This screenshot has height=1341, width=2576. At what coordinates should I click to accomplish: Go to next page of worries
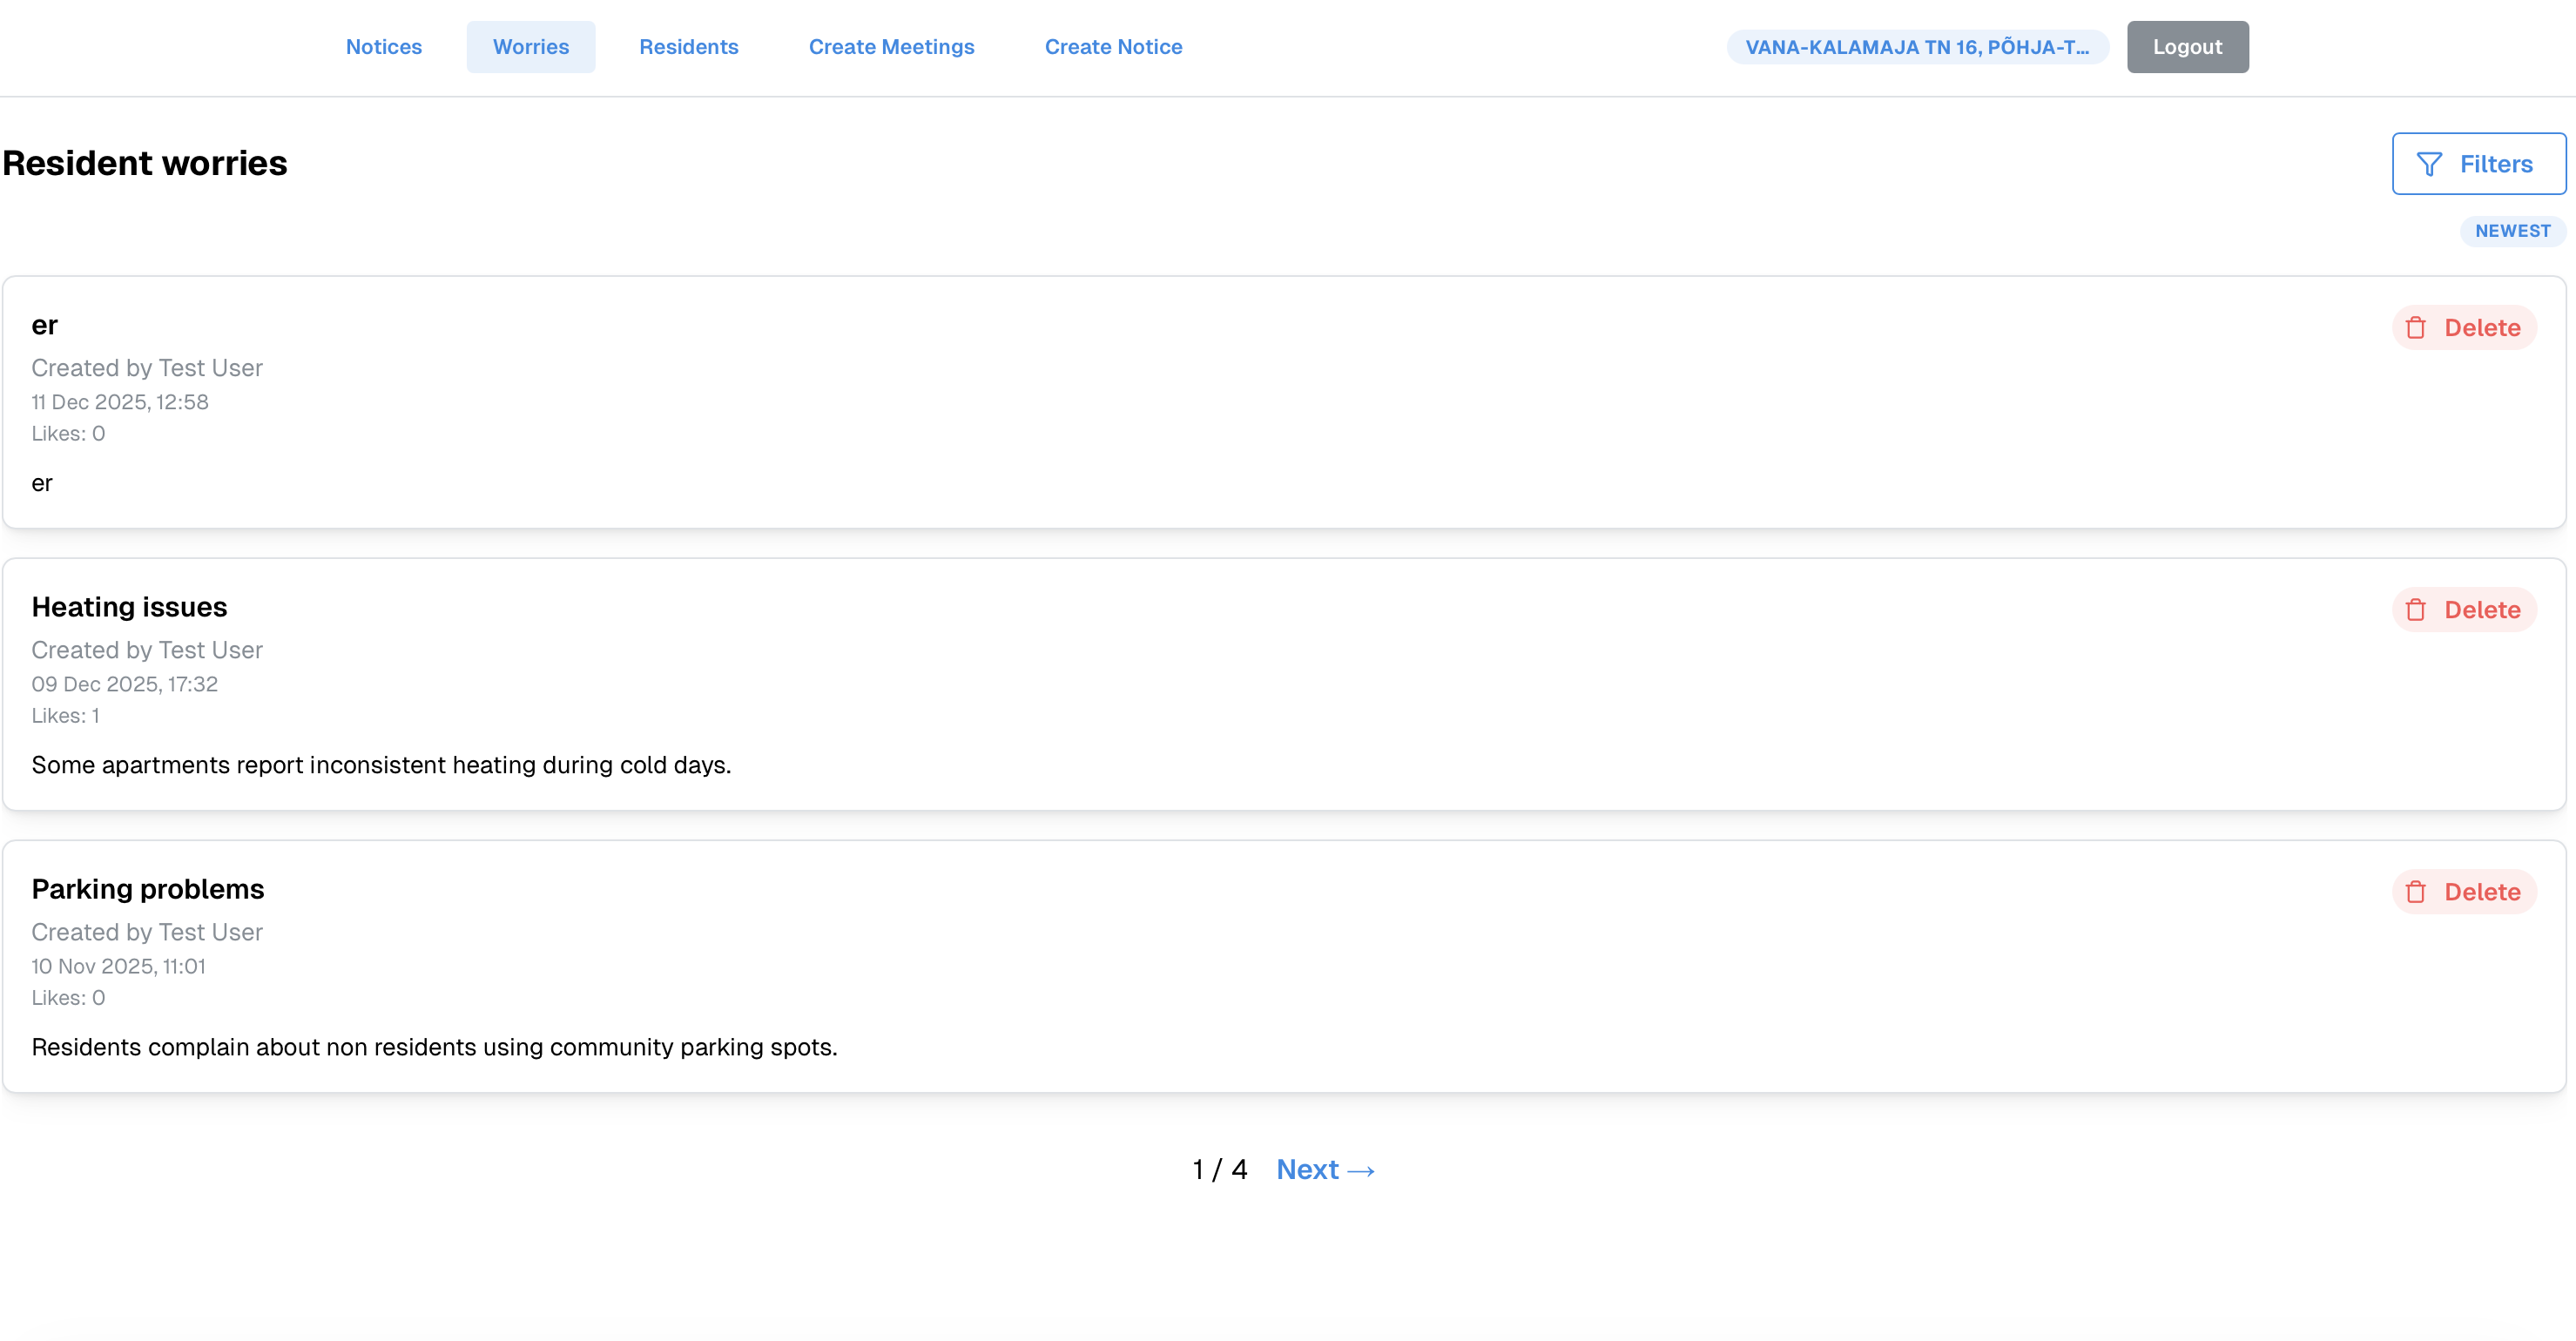point(1324,1170)
